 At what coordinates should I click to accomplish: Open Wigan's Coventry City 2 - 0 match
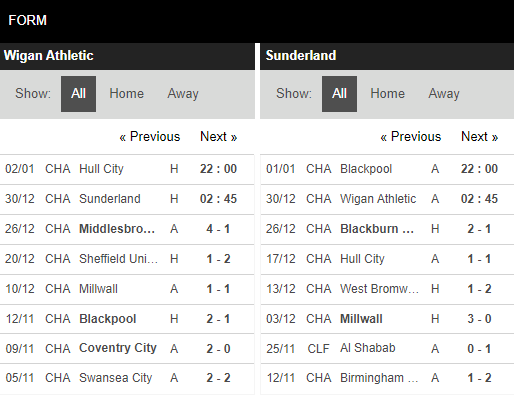tap(127, 349)
